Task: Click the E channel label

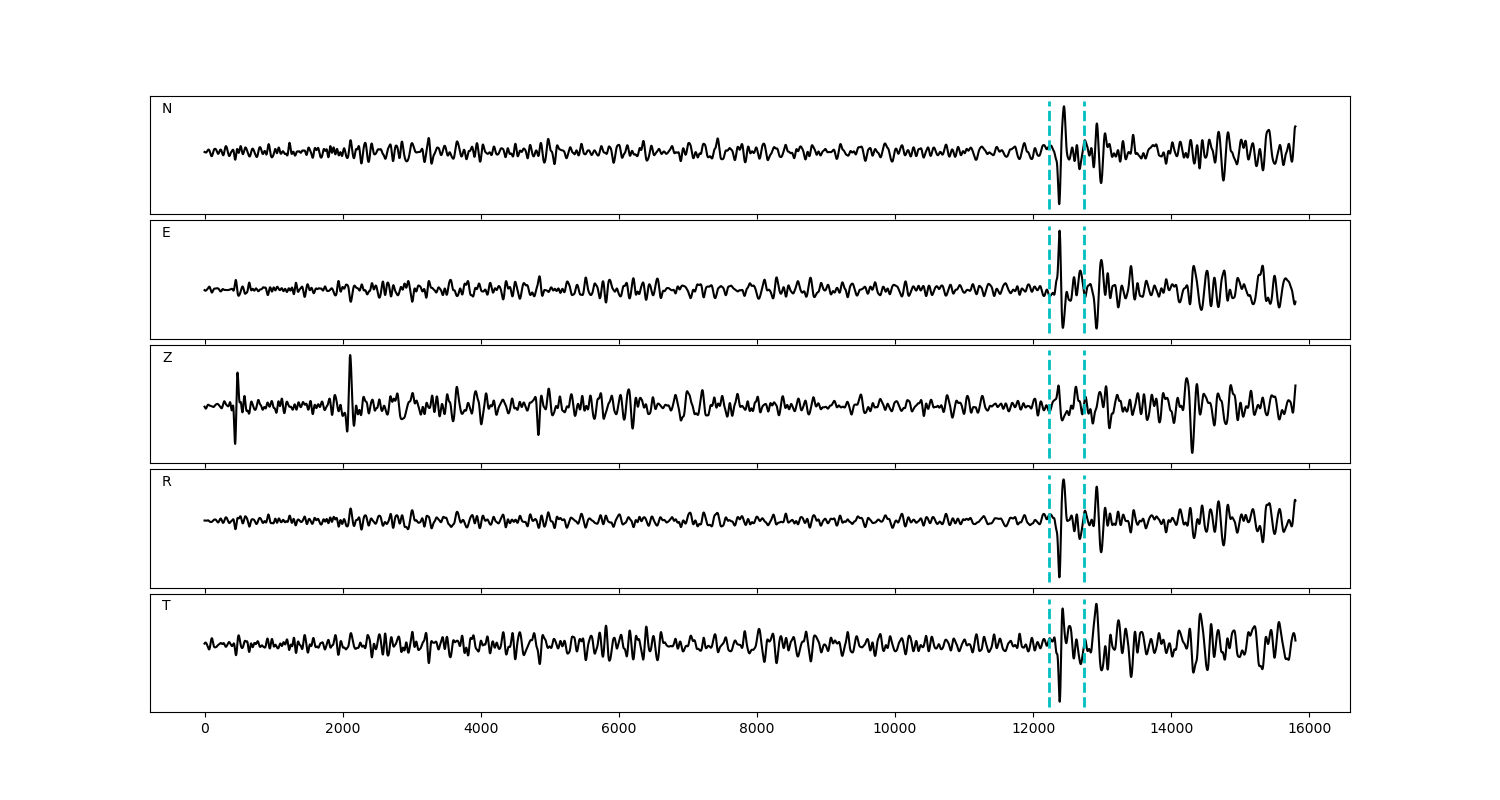Action: [x=167, y=233]
